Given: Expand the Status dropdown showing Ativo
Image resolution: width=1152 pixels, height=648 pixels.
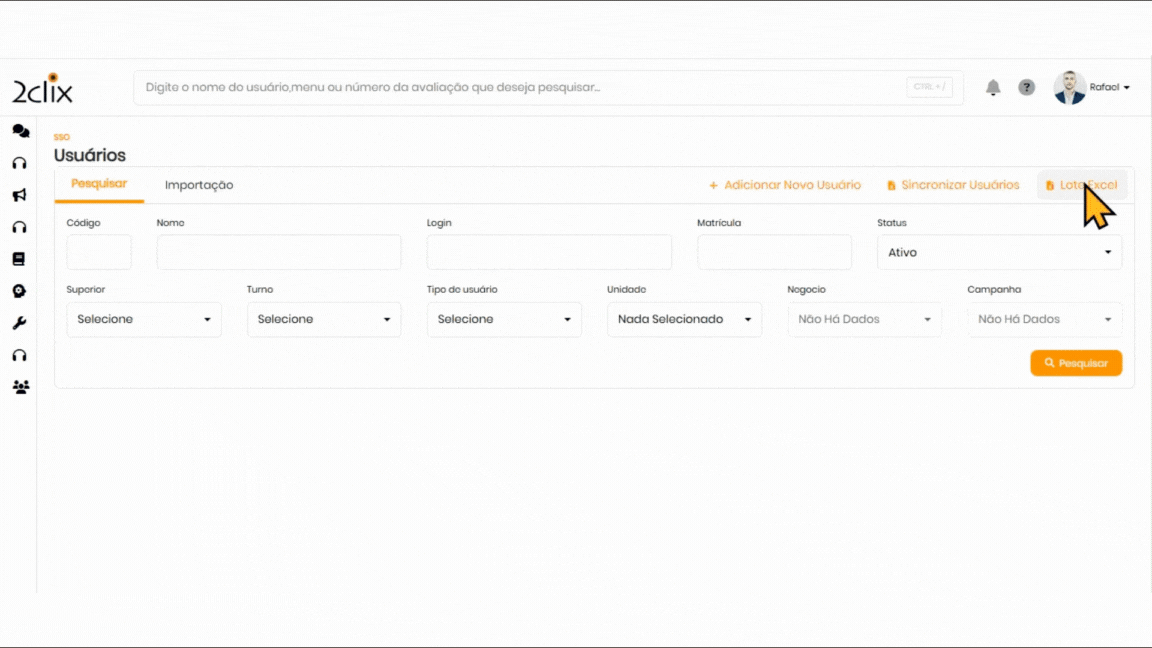Looking at the screenshot, I should tap(999, 253).
